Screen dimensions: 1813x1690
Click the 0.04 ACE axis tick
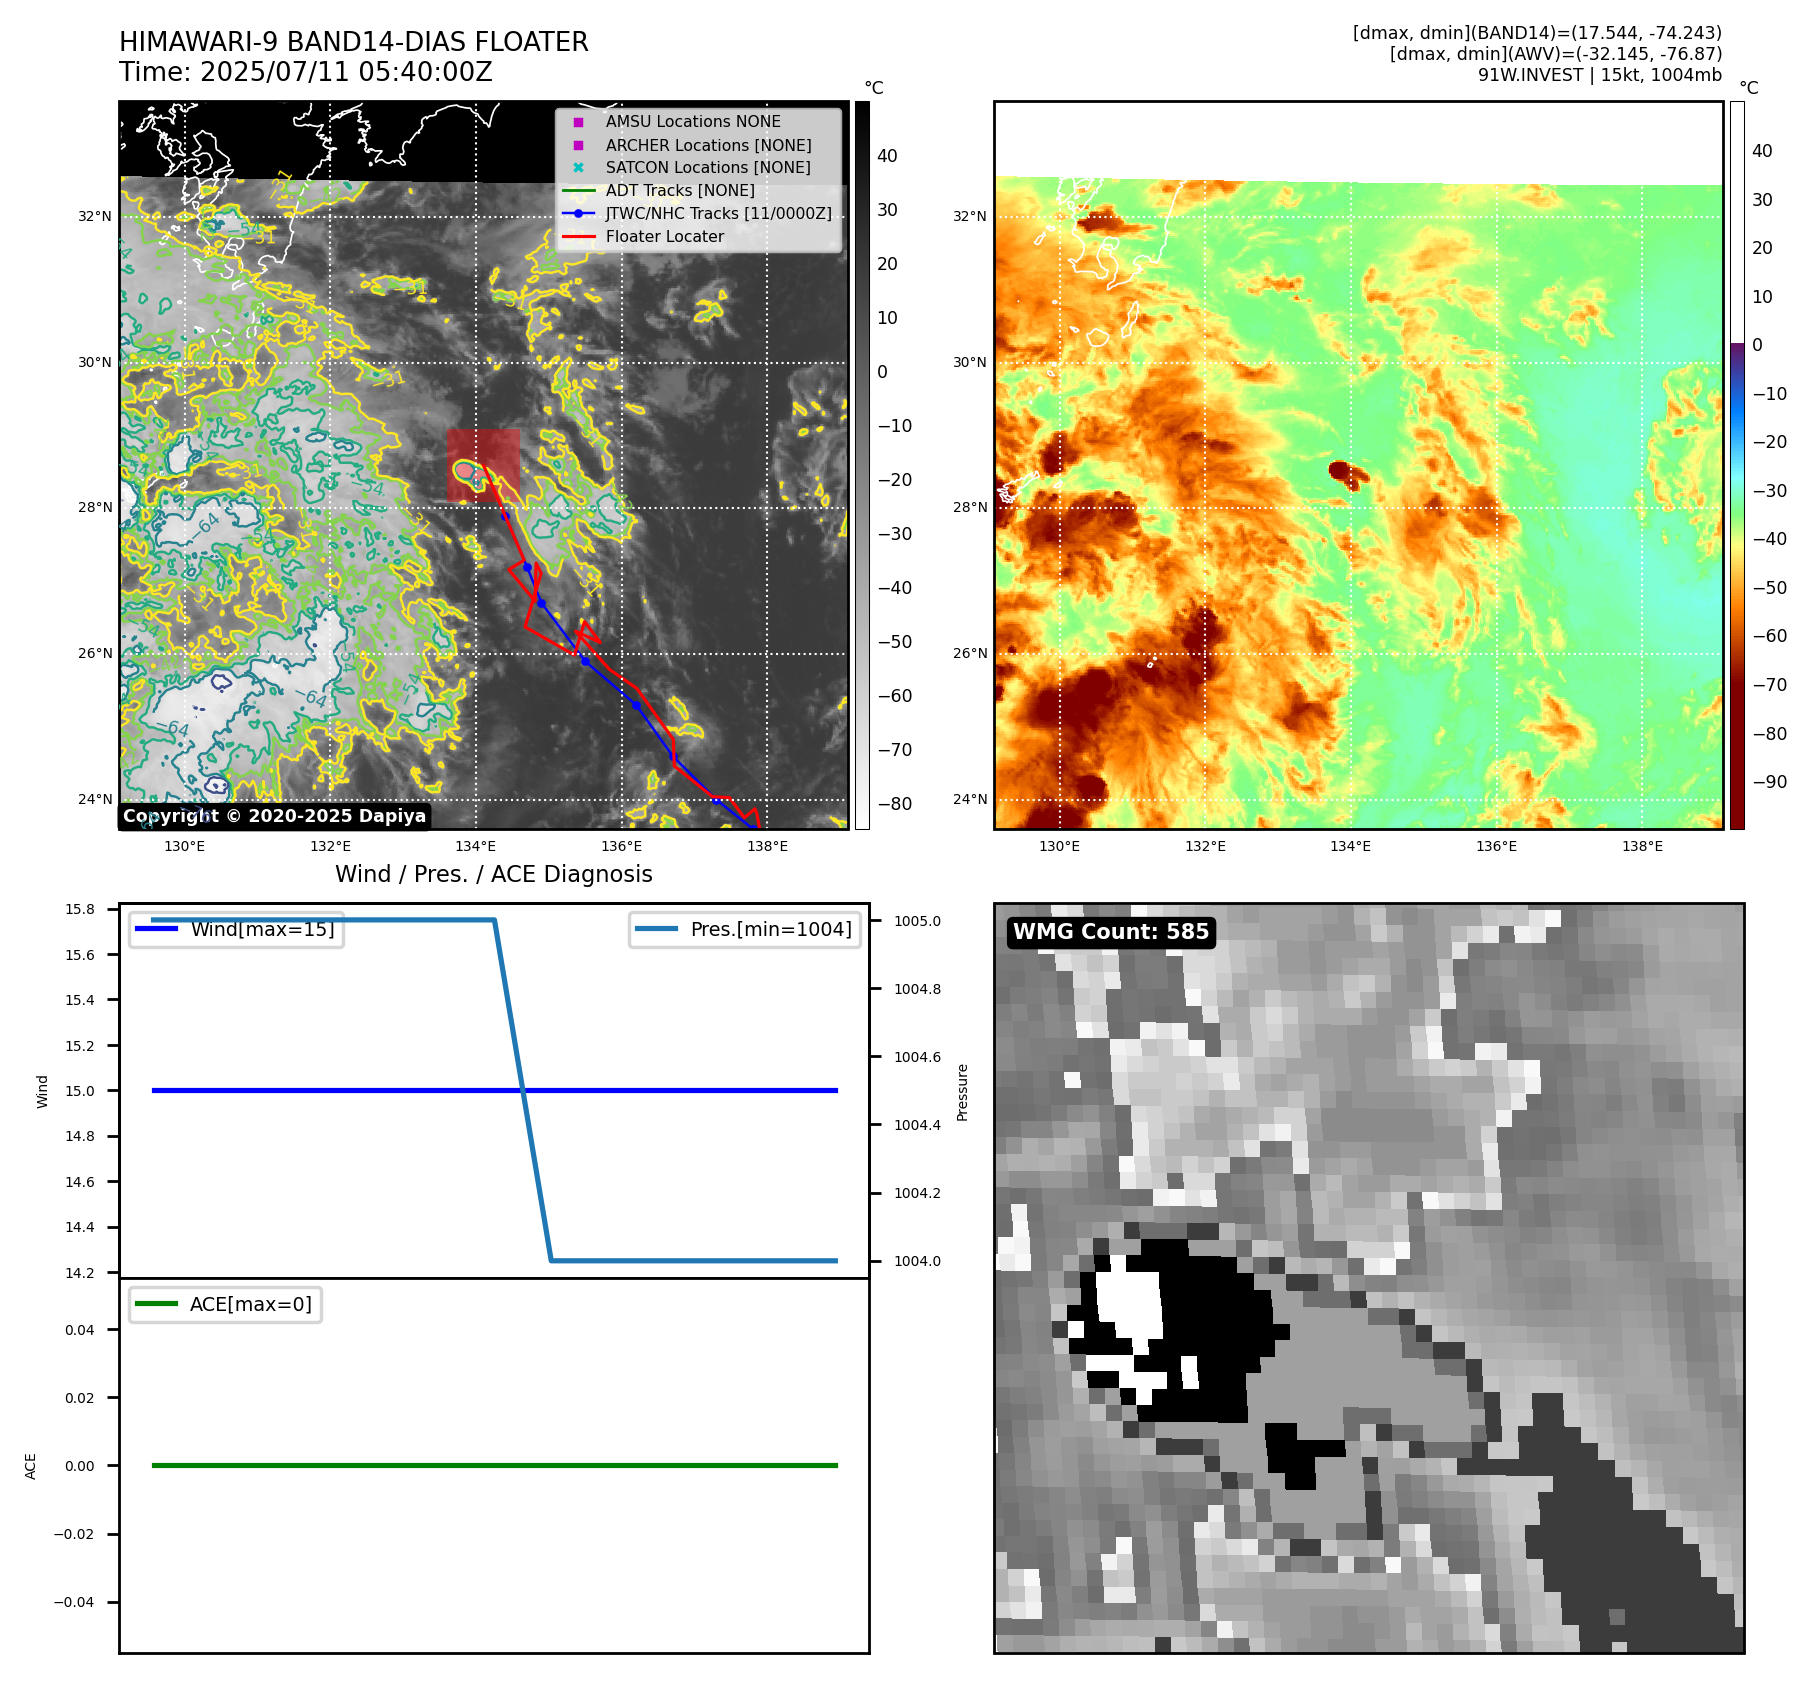point(80,1330)
